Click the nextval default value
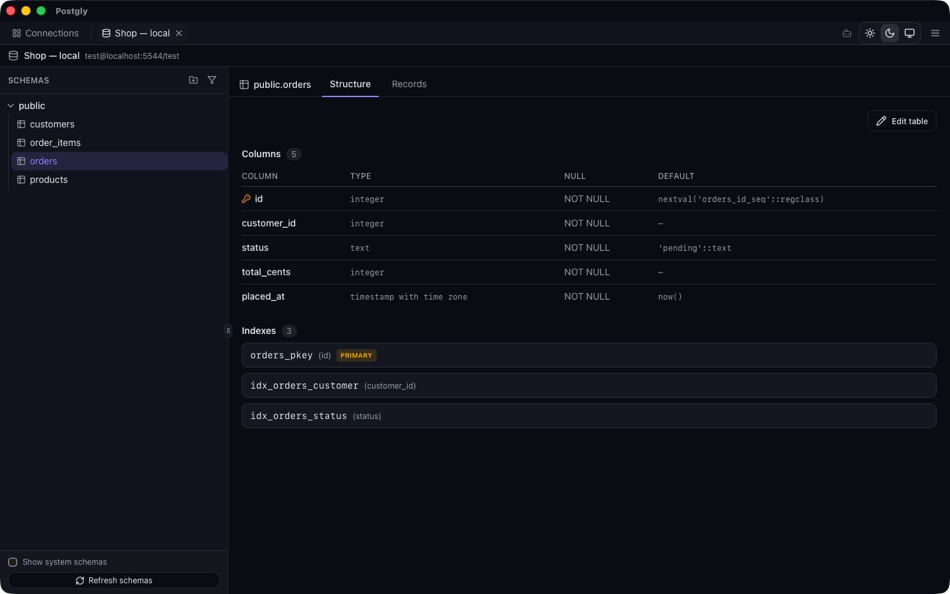Viewport: 950px width, 594px height. [741, 199]
